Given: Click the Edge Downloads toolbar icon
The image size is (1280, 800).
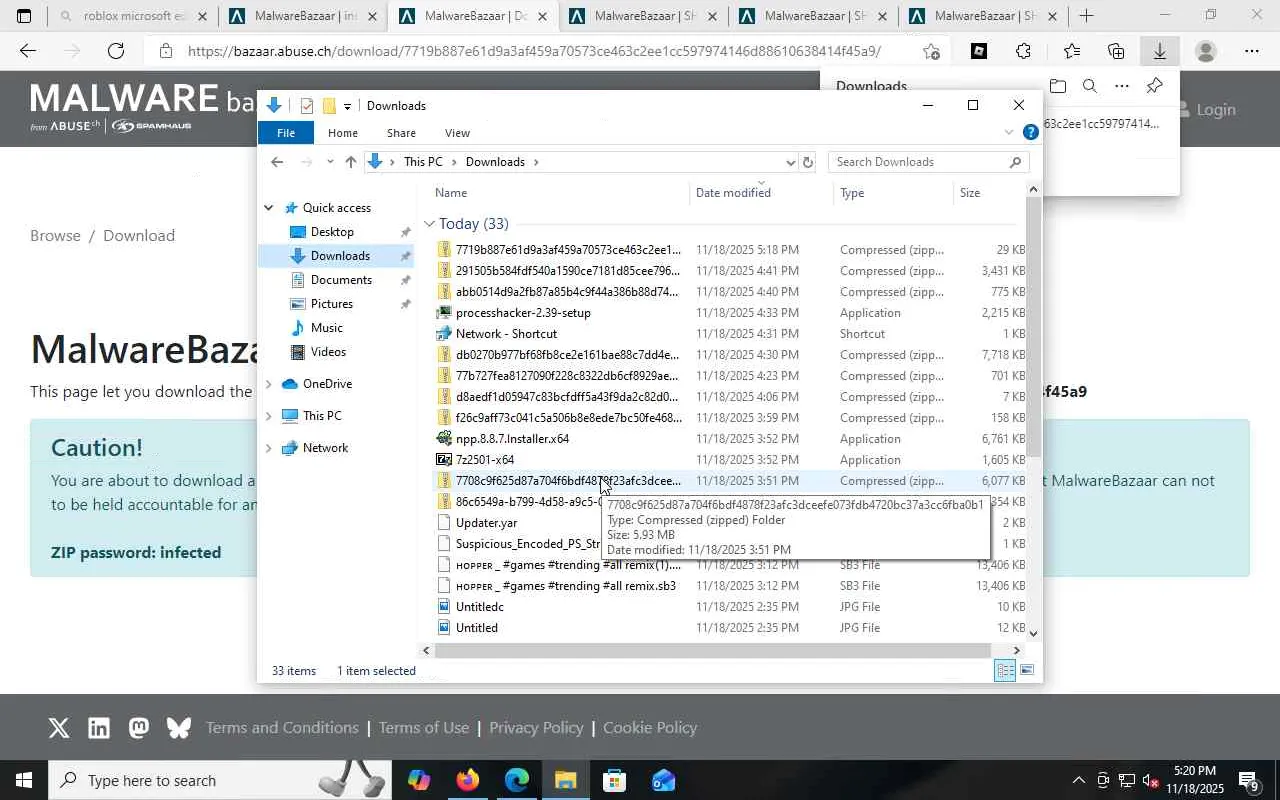Looking at the screenshot, I should tap(1160, 51).
